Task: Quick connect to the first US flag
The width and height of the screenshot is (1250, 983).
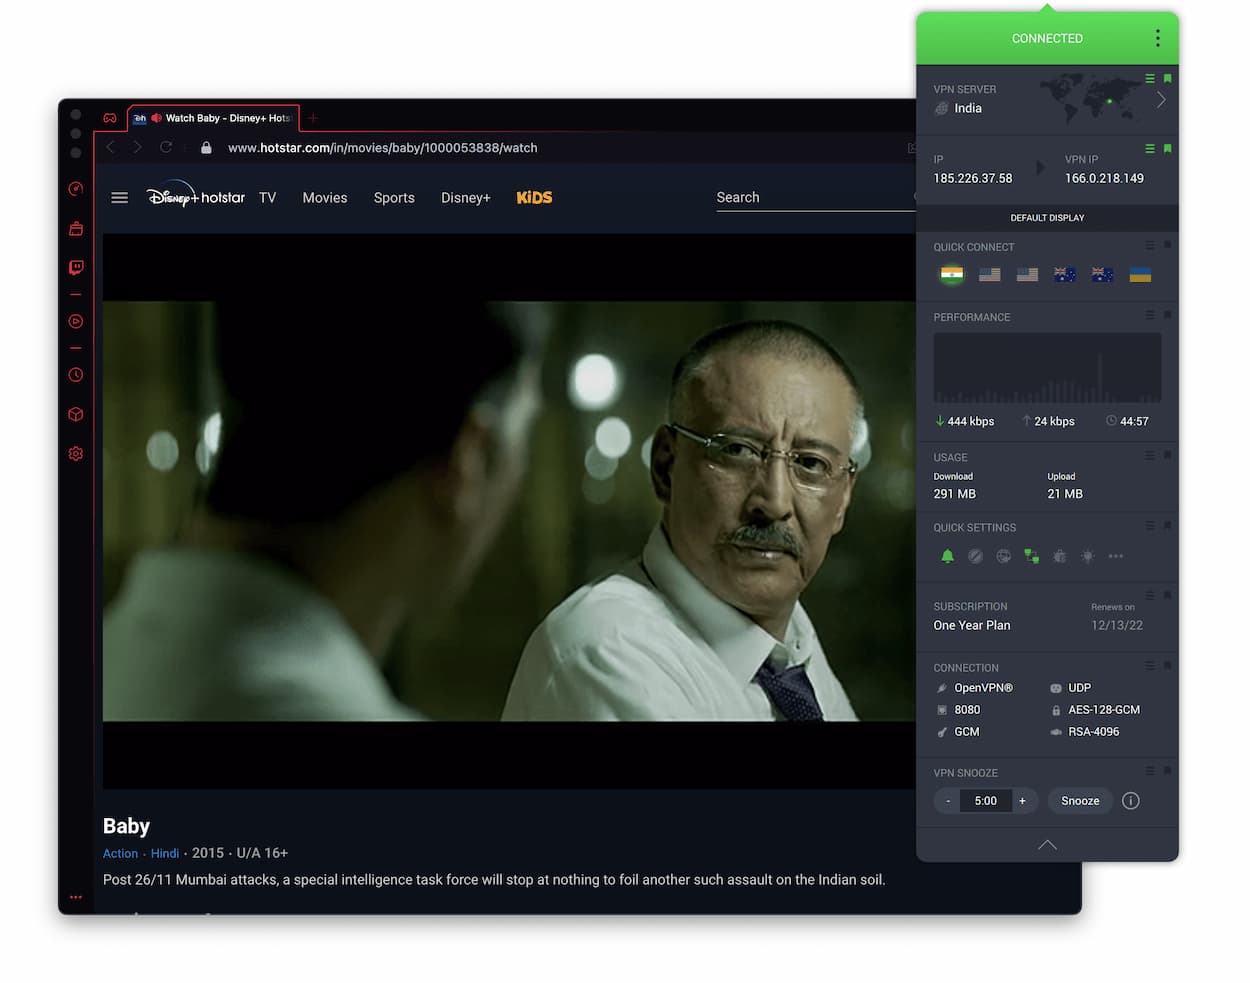Action: 990,274
